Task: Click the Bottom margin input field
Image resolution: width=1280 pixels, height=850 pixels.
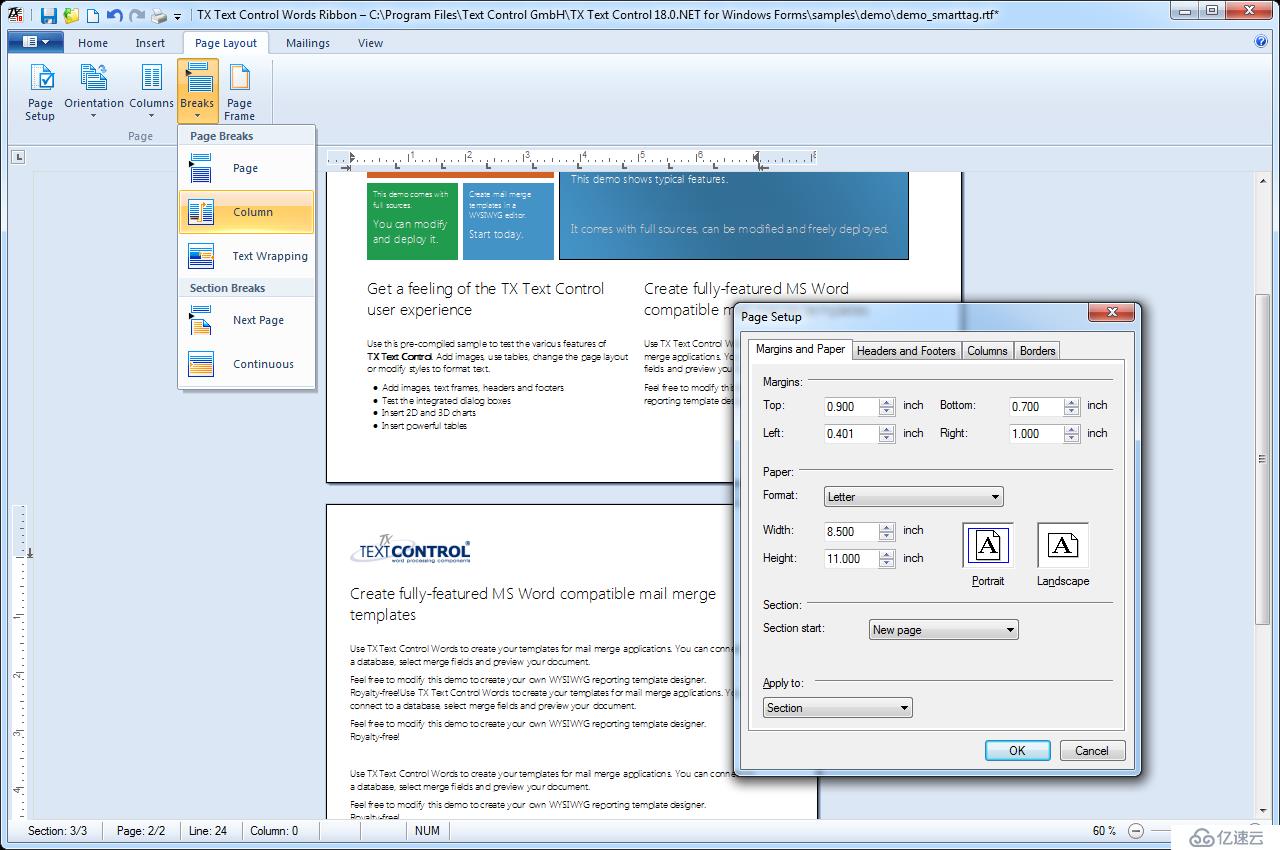Action: (x=1036, y=406)
